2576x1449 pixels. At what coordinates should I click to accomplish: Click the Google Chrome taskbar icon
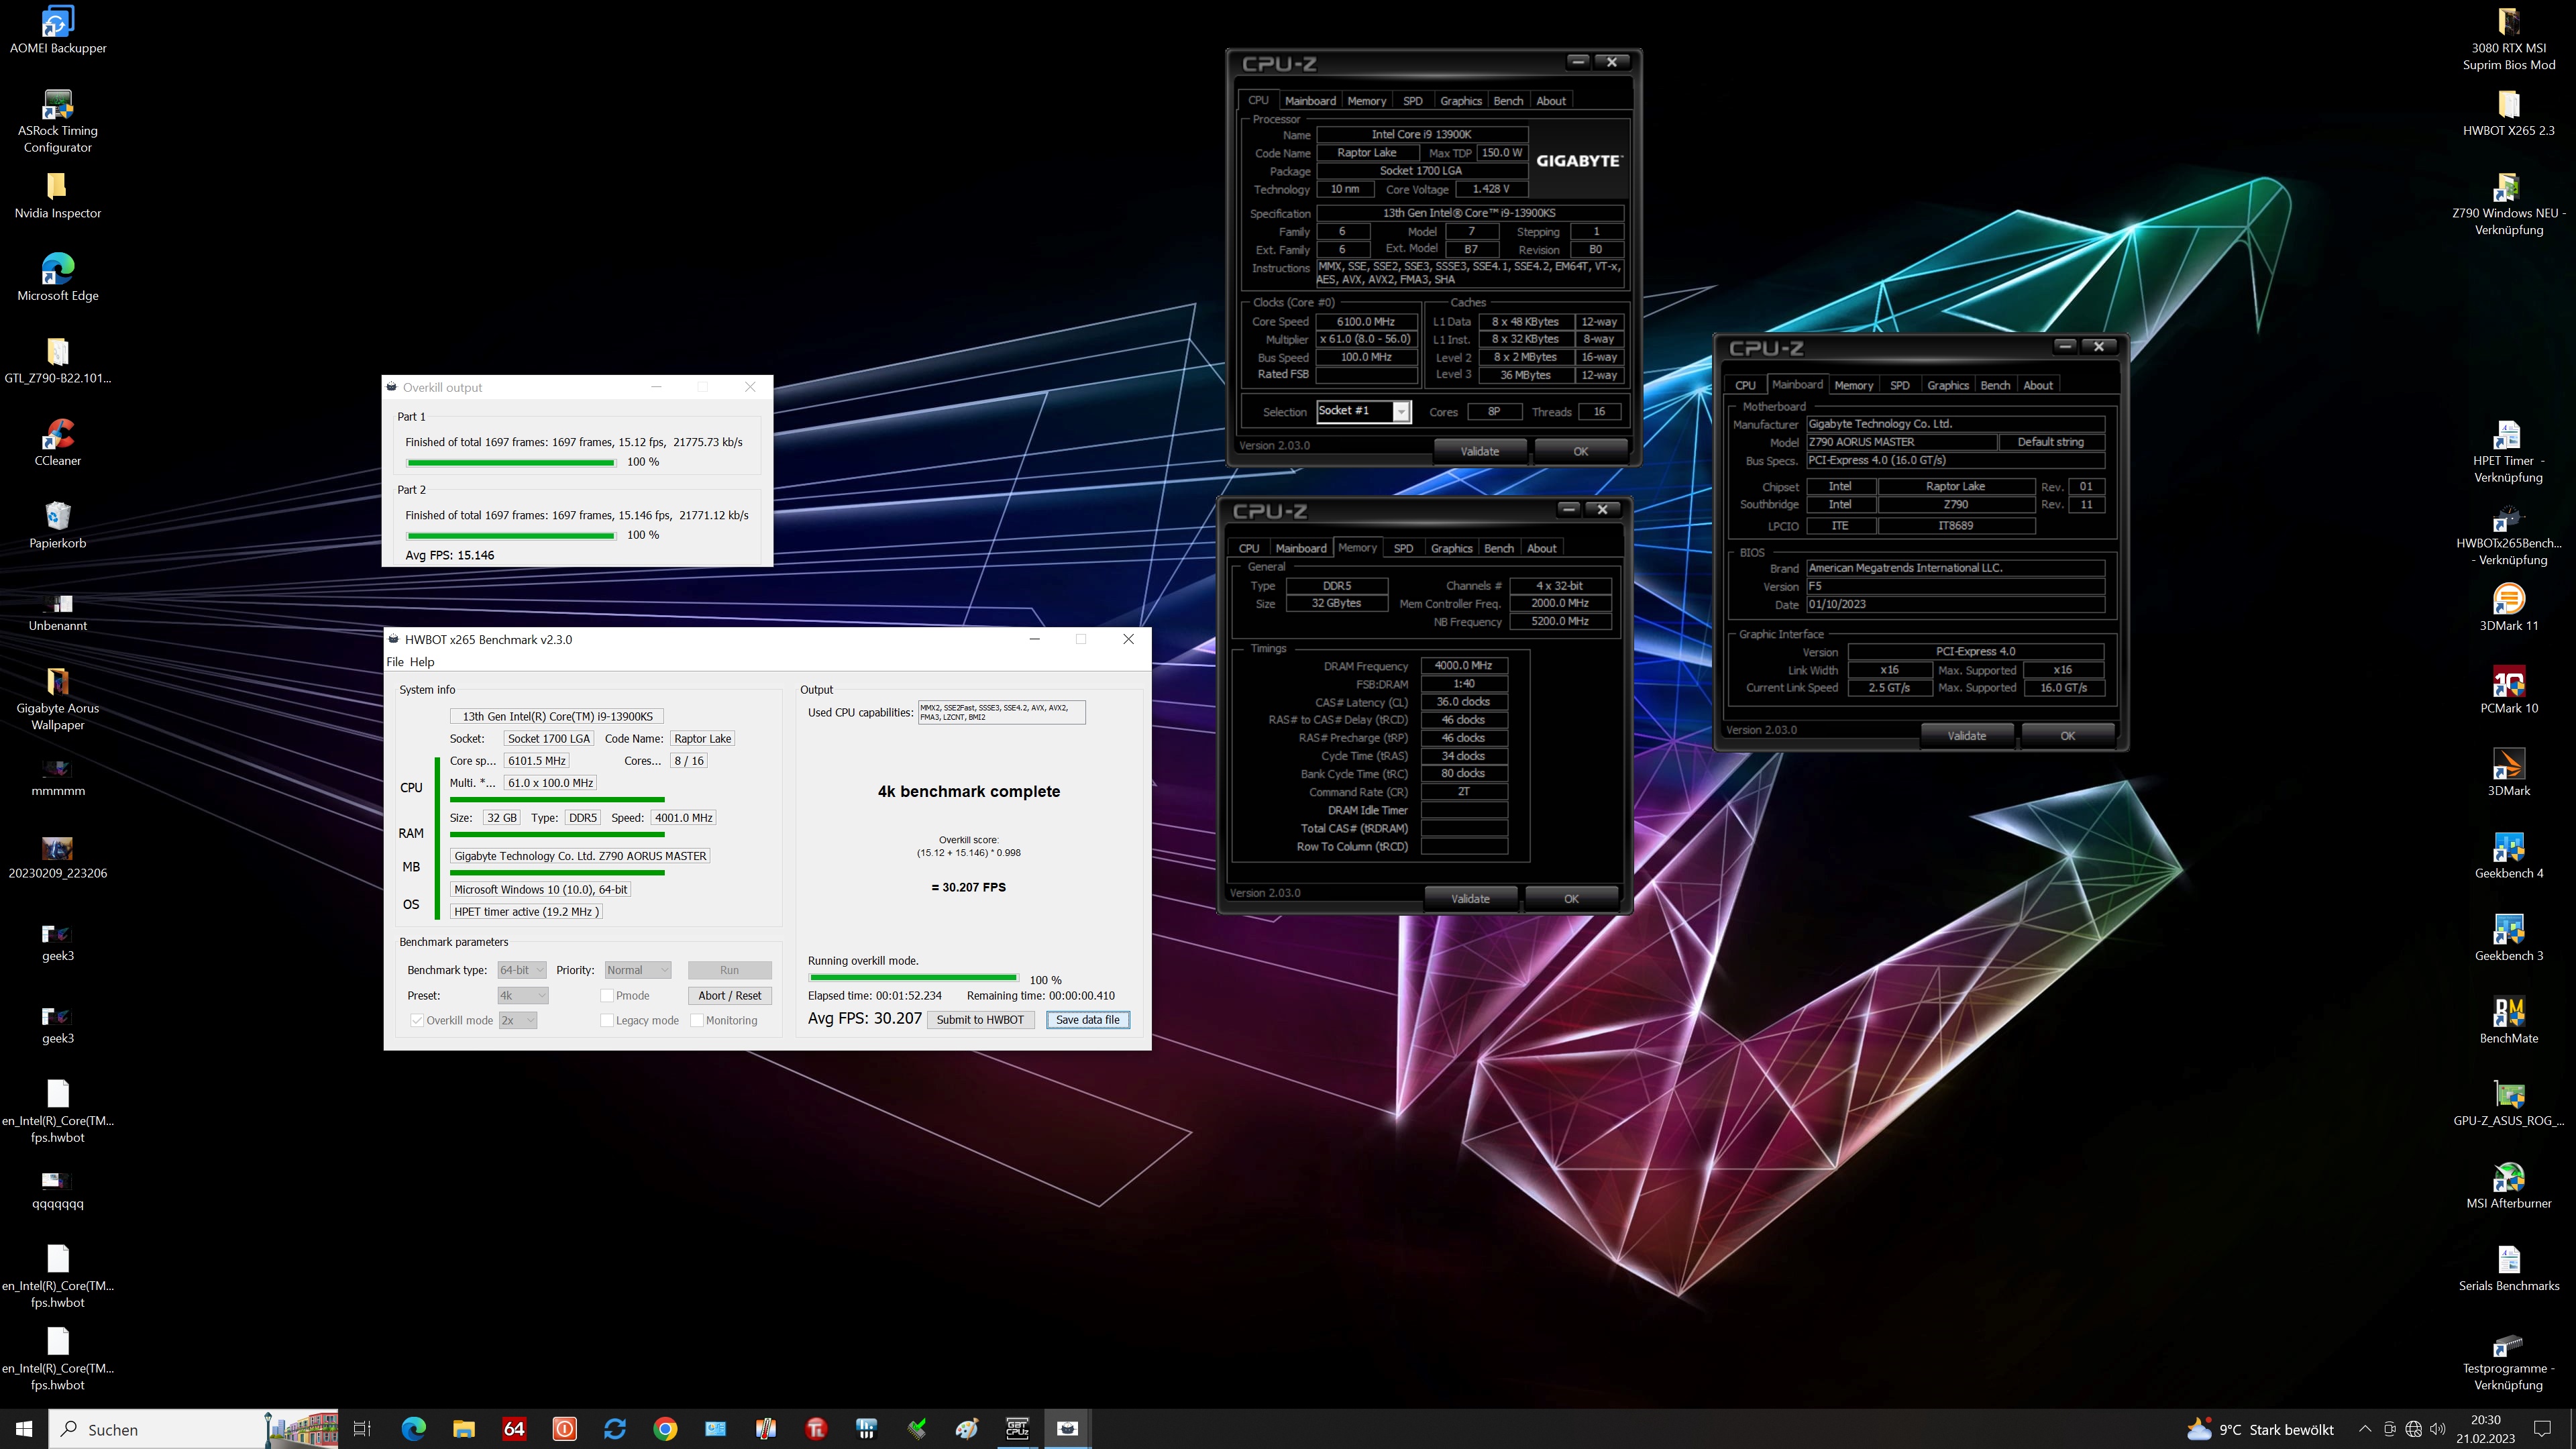click(665, 1429)
